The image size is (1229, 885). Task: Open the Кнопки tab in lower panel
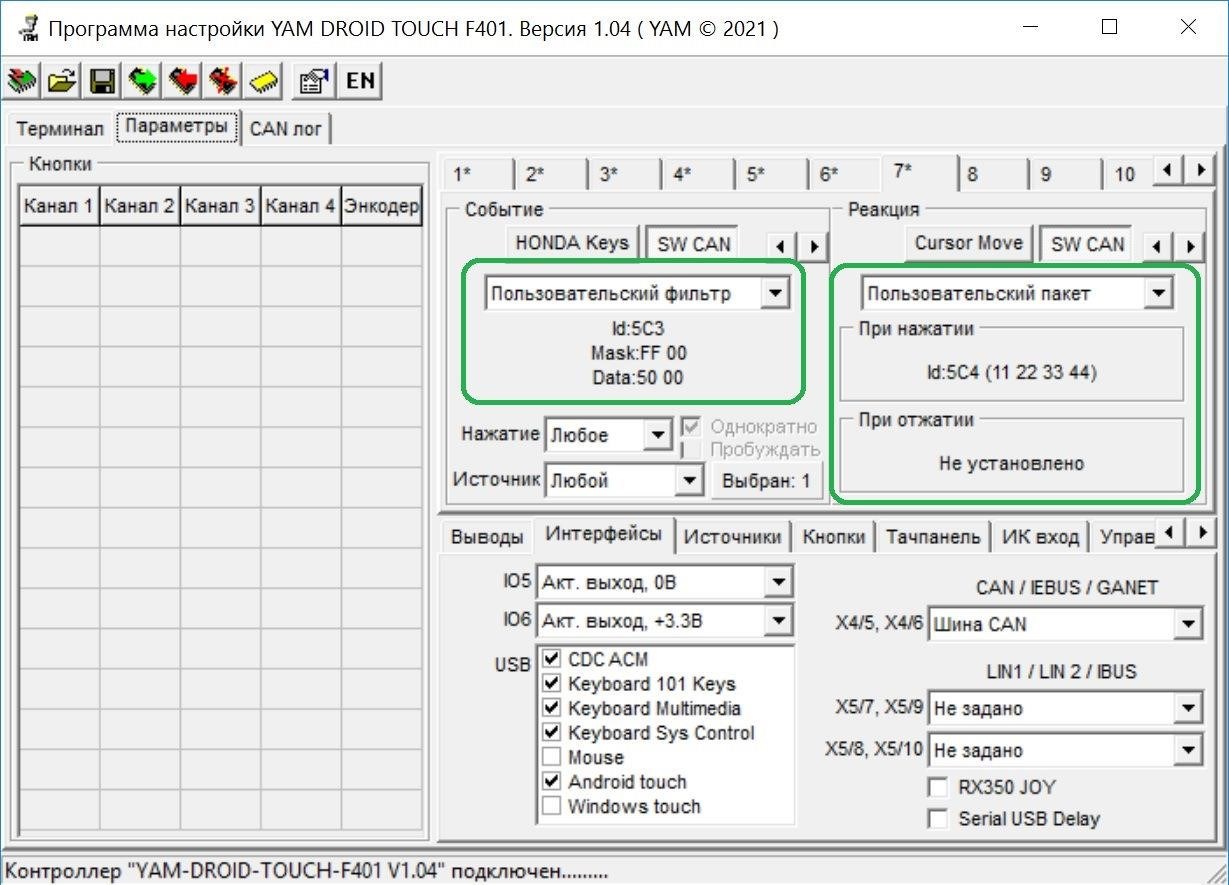pyautogui.click(x=834, y=537)
